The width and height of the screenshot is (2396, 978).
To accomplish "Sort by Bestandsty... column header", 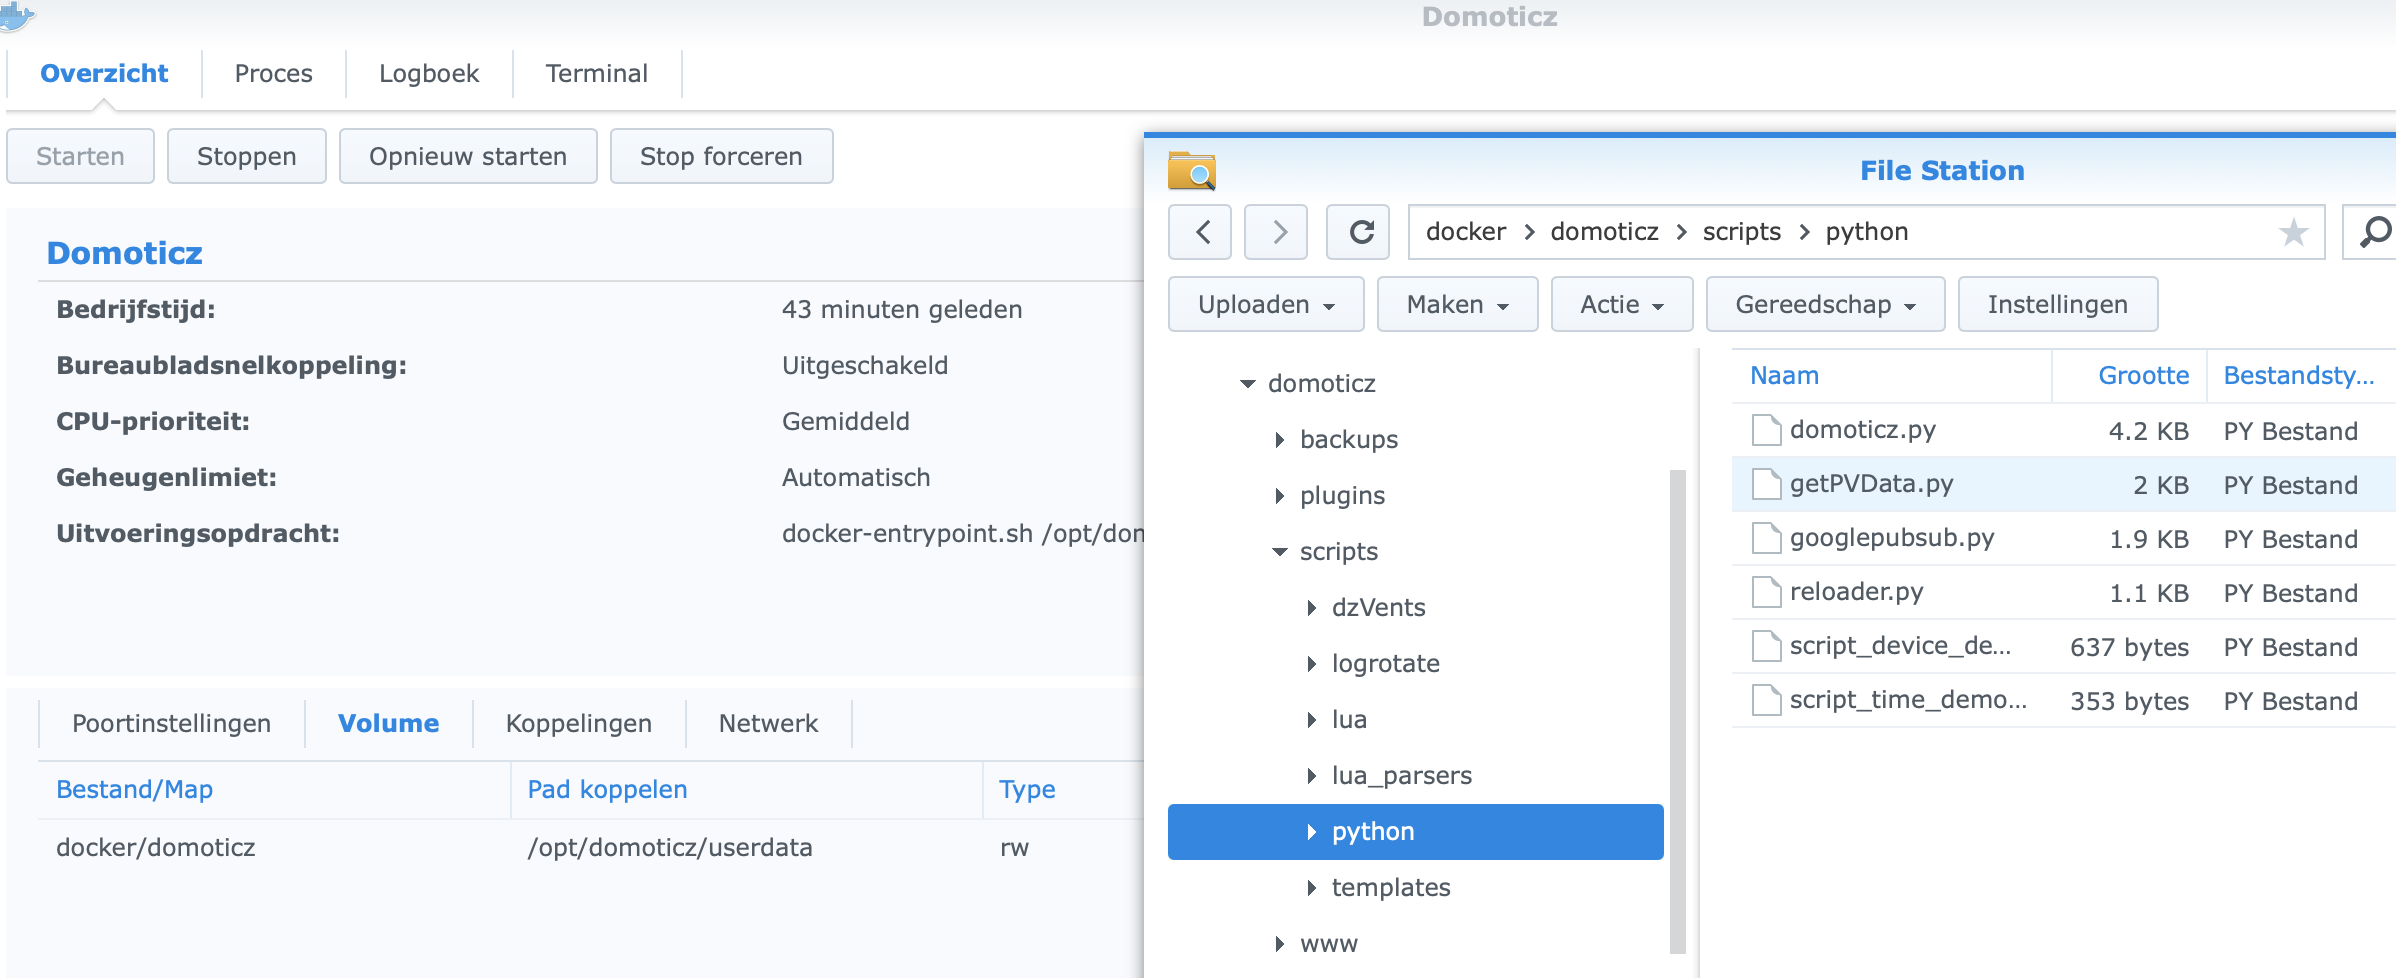I will pos(2301,376).
